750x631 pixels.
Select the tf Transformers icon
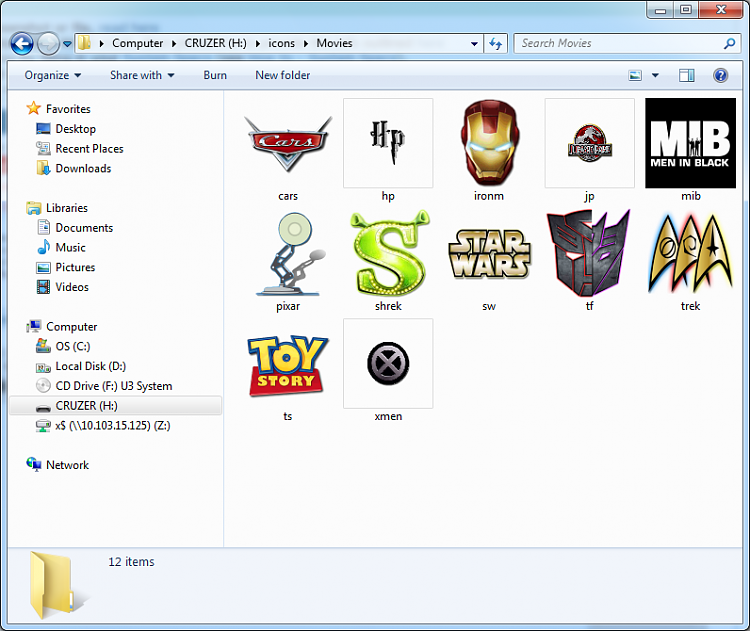[589, 254]
